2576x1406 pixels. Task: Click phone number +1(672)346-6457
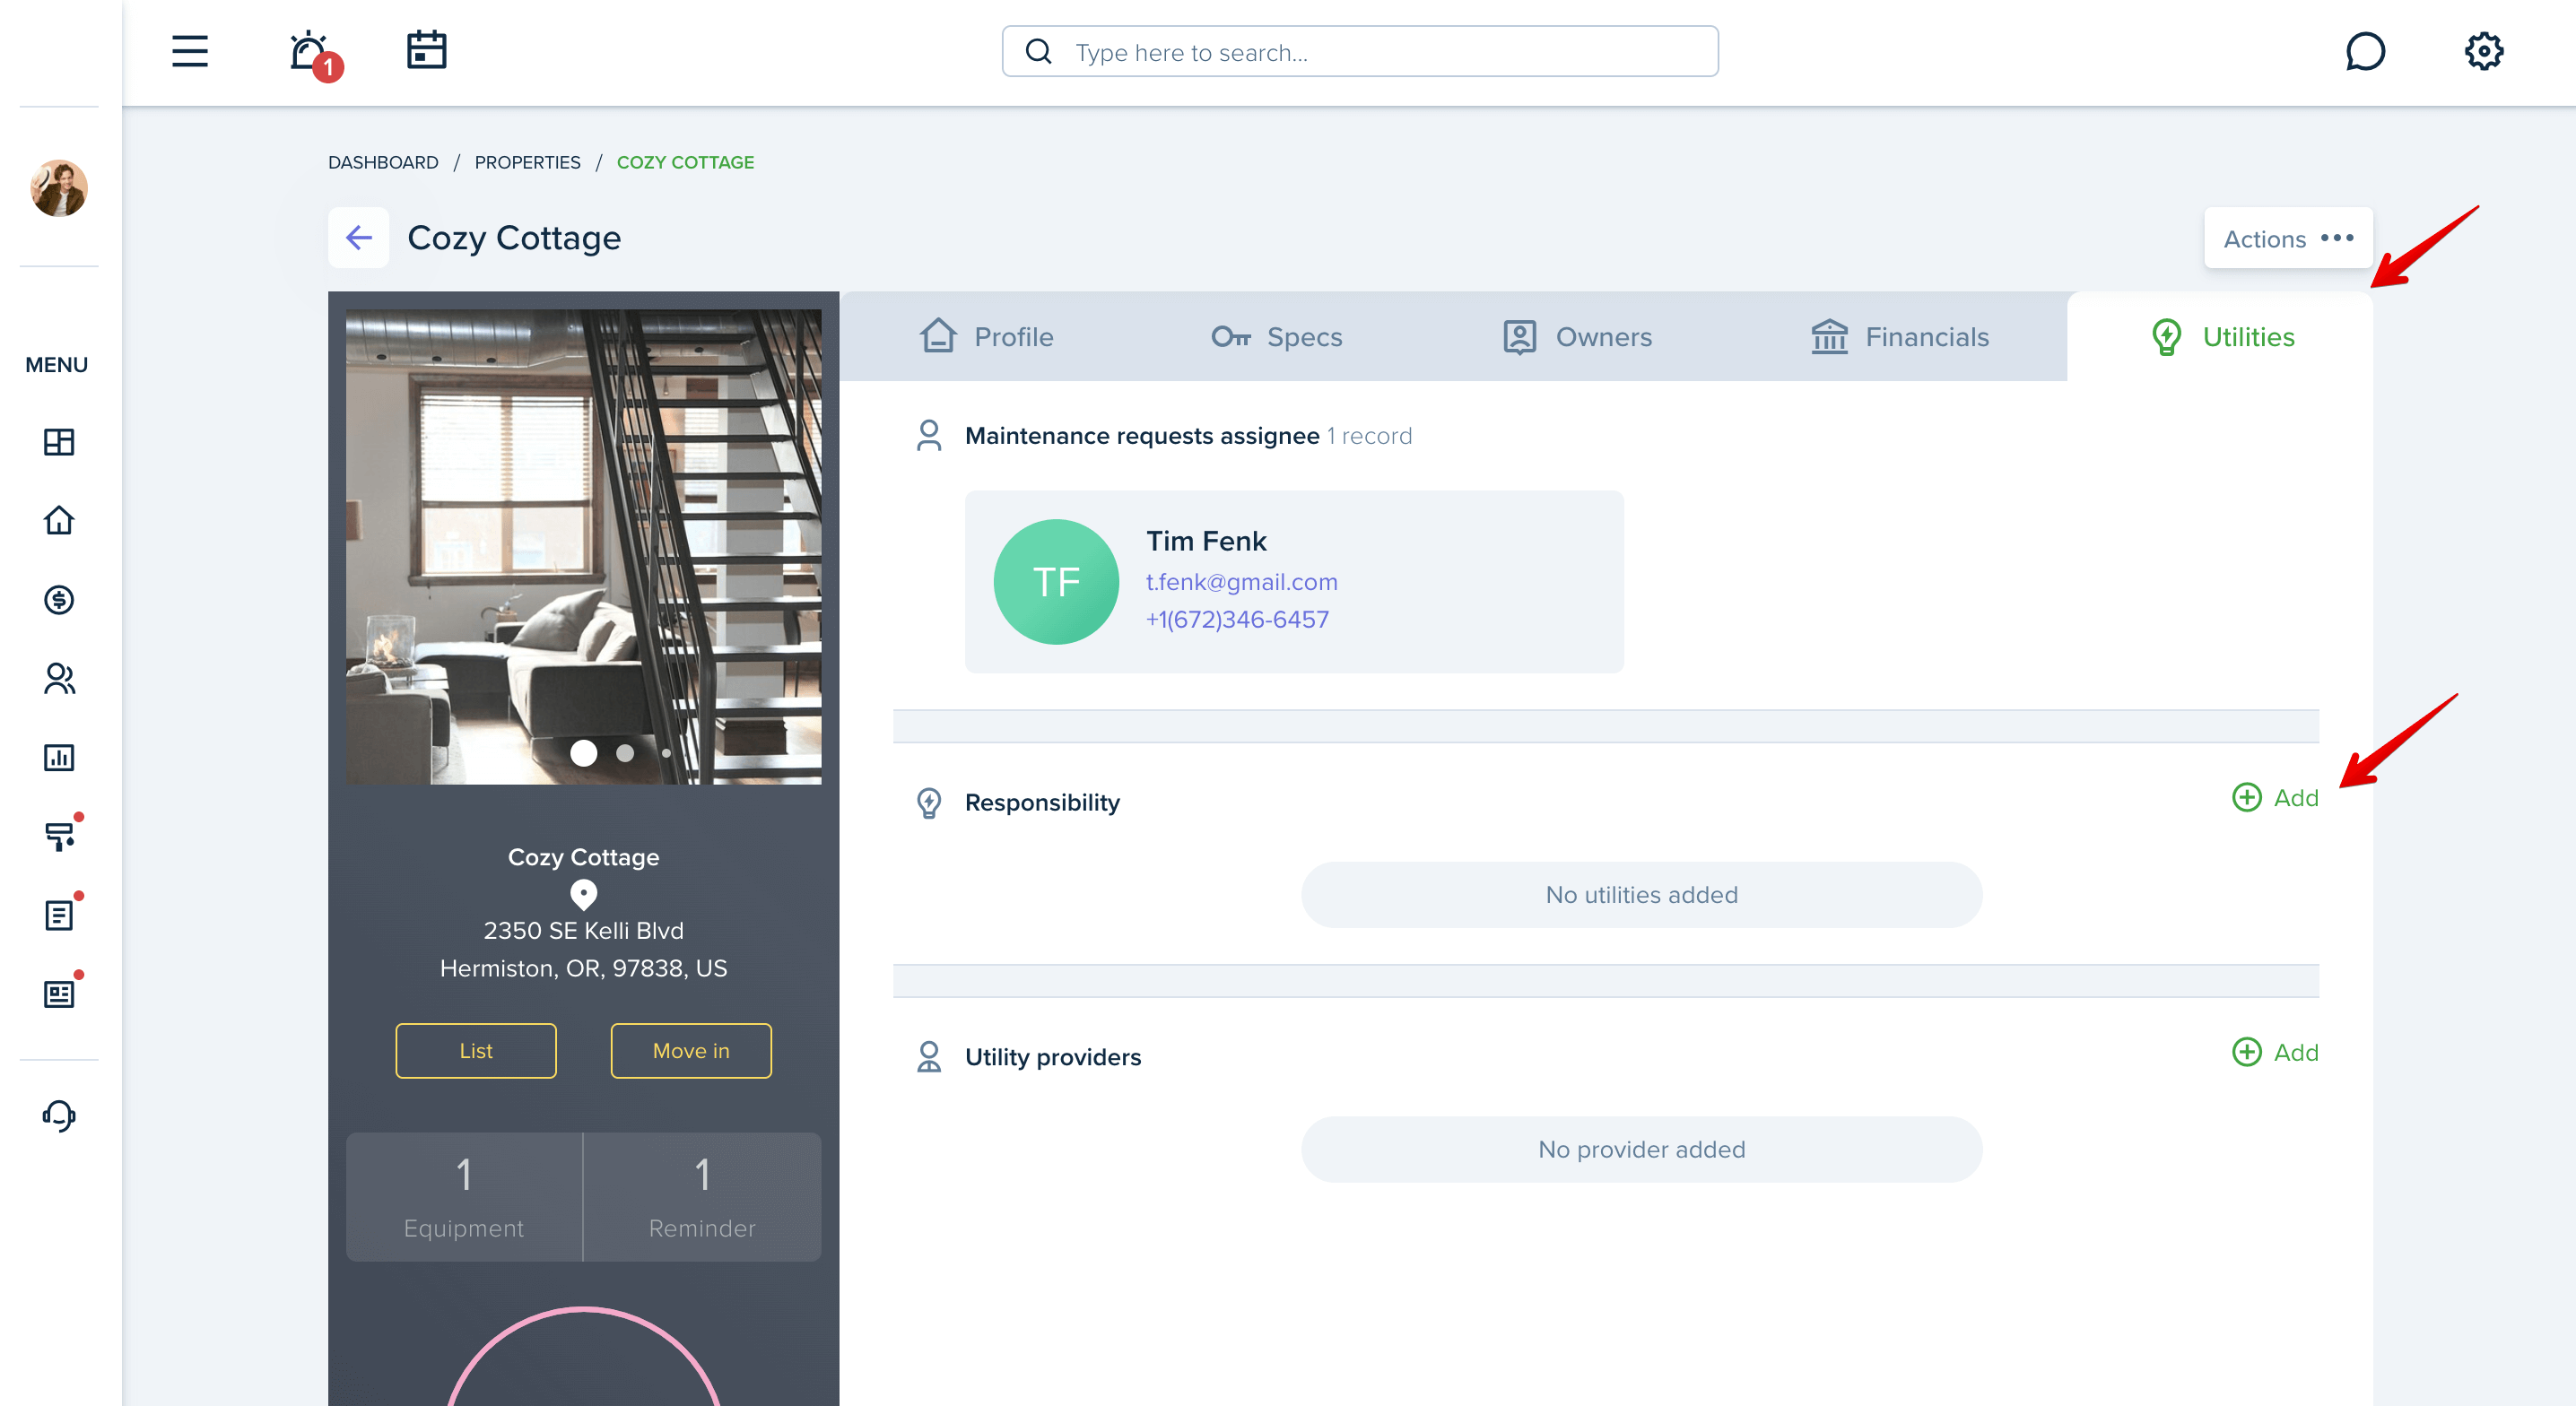[1237, 619]
